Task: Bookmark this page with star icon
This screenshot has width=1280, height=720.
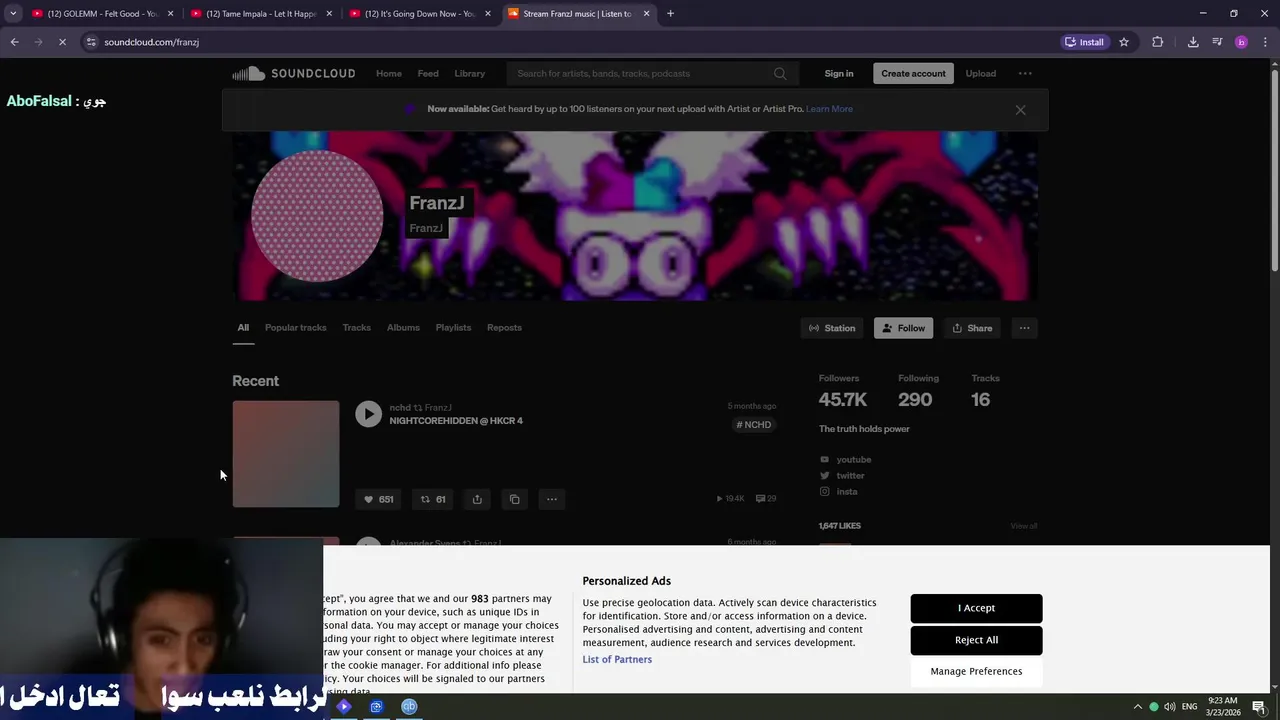Action: click(x=1124, y=42)
